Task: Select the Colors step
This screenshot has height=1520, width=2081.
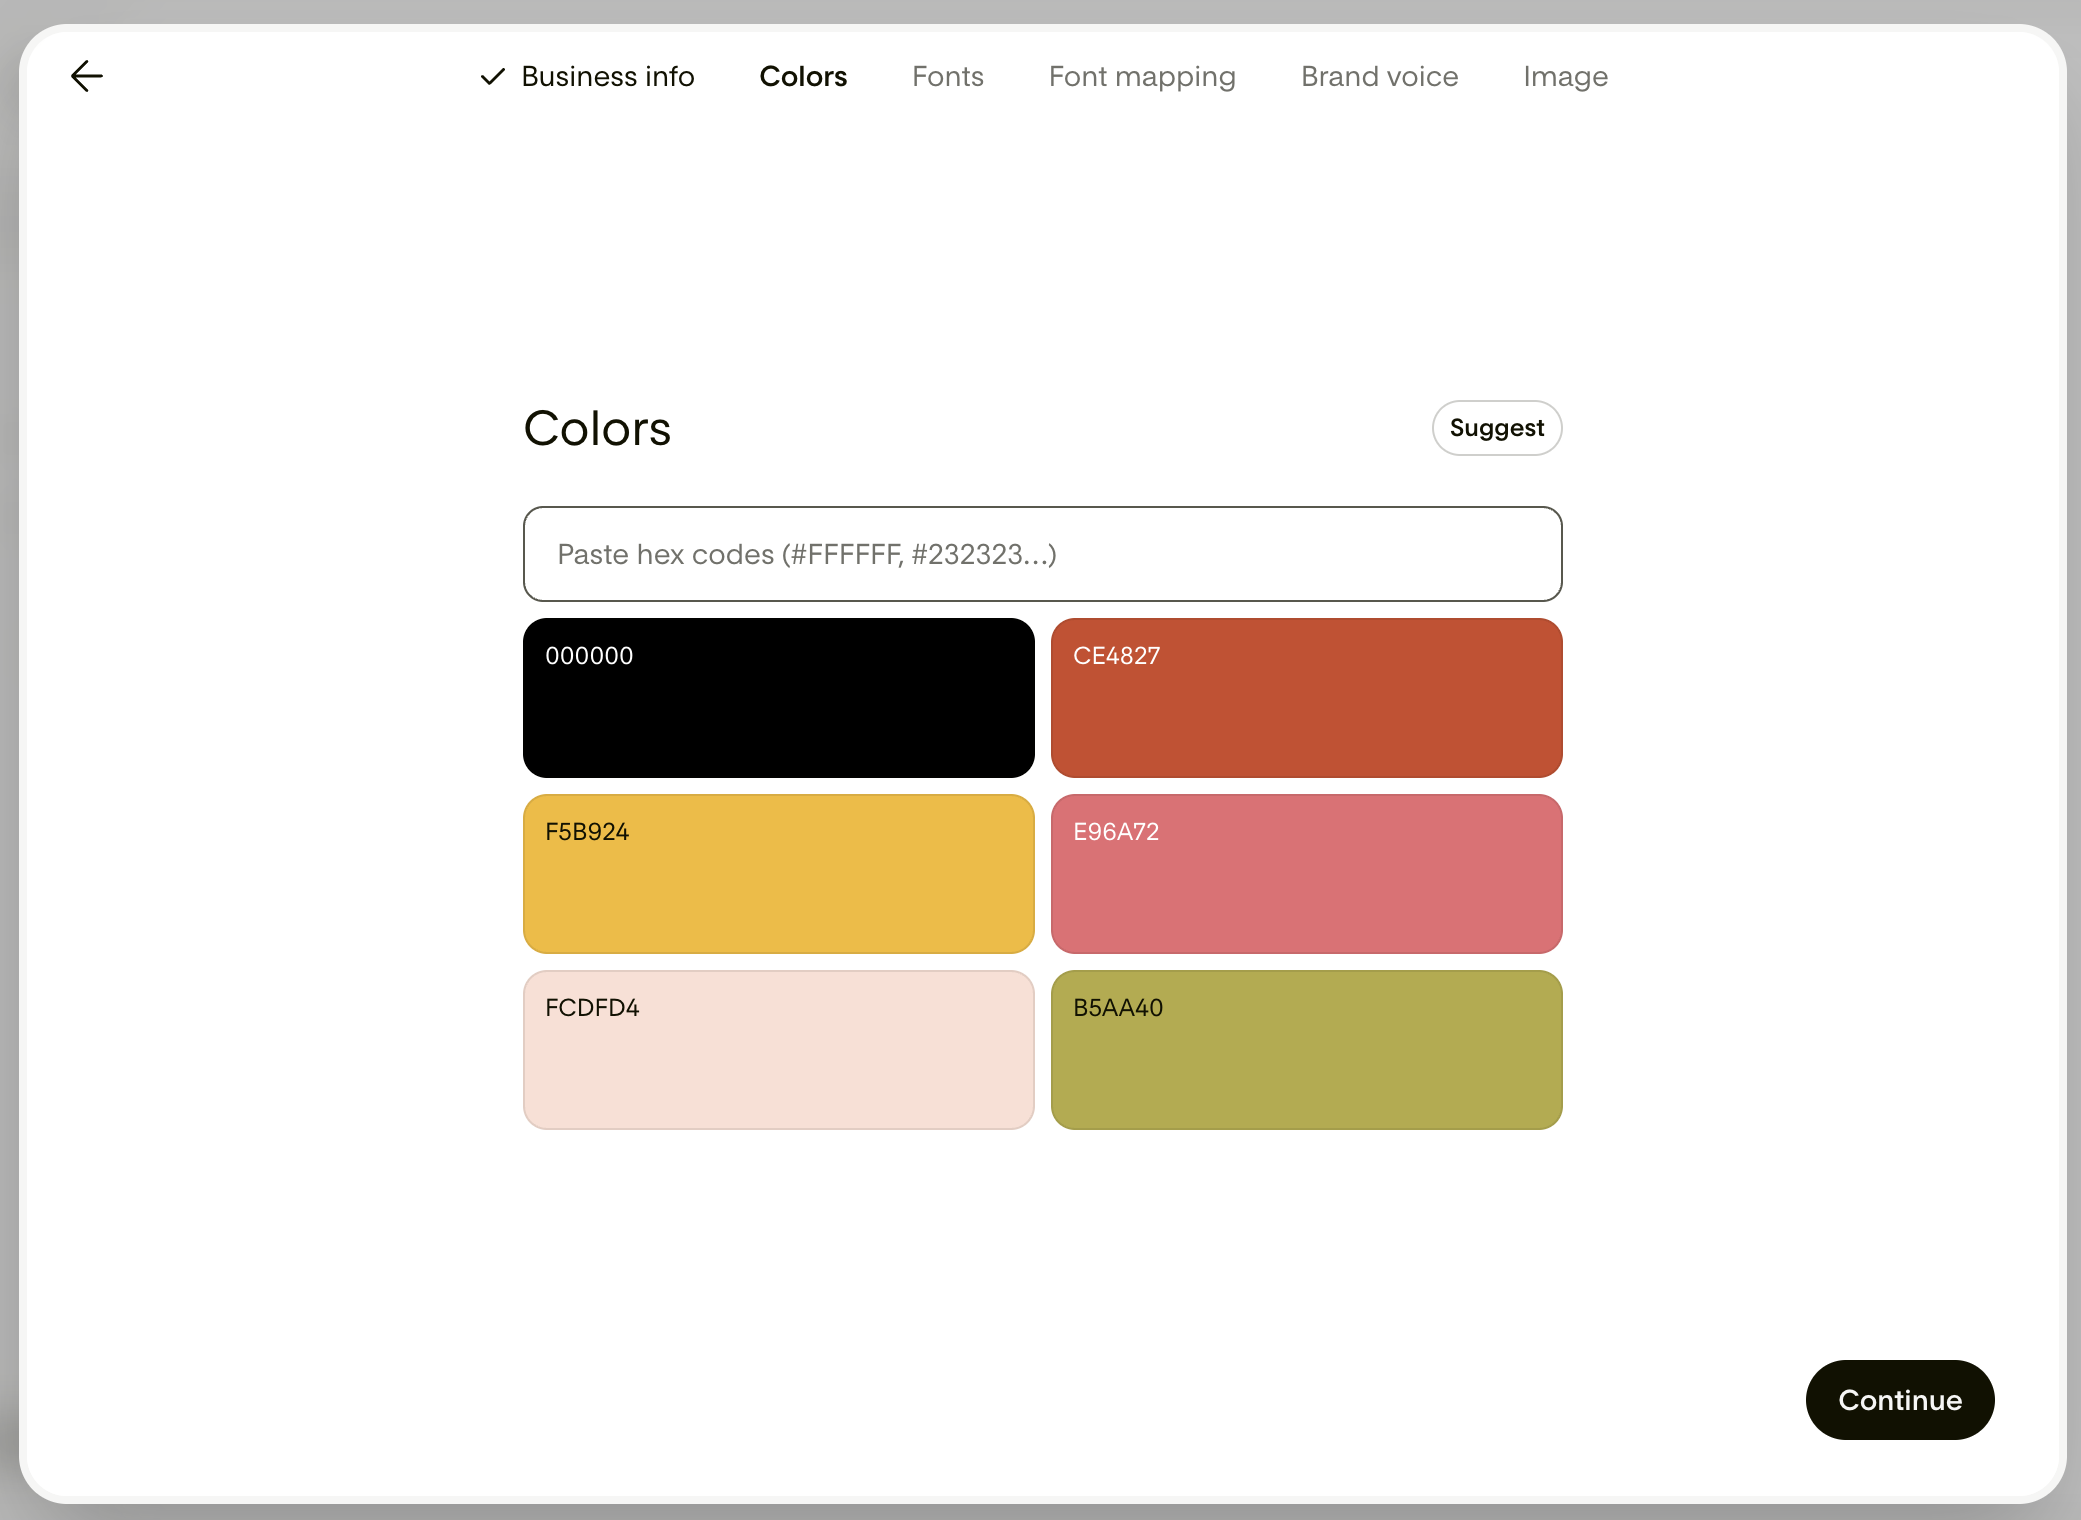Action: 803,76
